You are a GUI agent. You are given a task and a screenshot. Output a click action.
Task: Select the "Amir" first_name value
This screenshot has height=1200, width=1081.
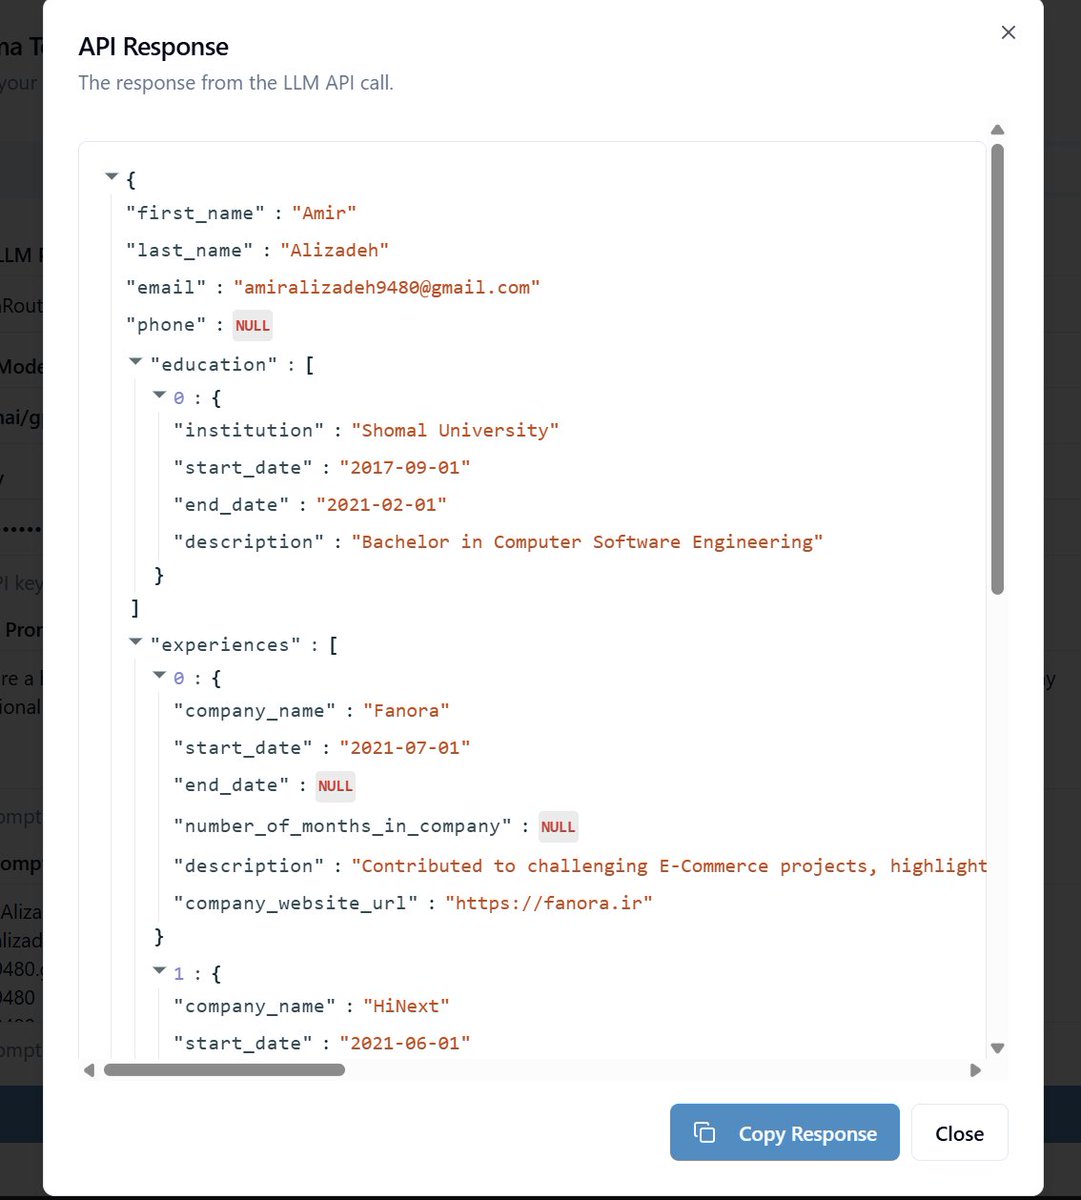324,213
